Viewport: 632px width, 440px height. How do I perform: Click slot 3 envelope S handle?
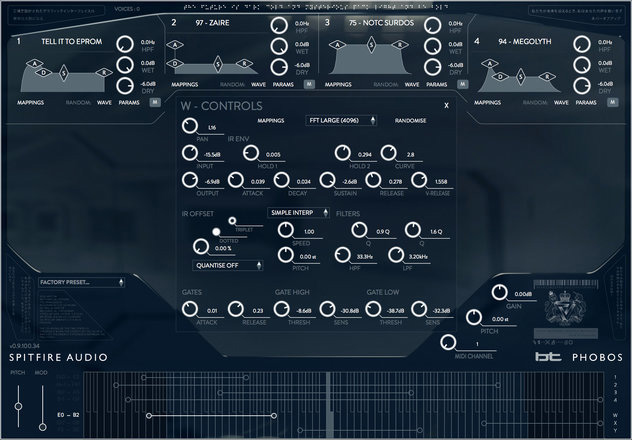click(x=371, y=45)
